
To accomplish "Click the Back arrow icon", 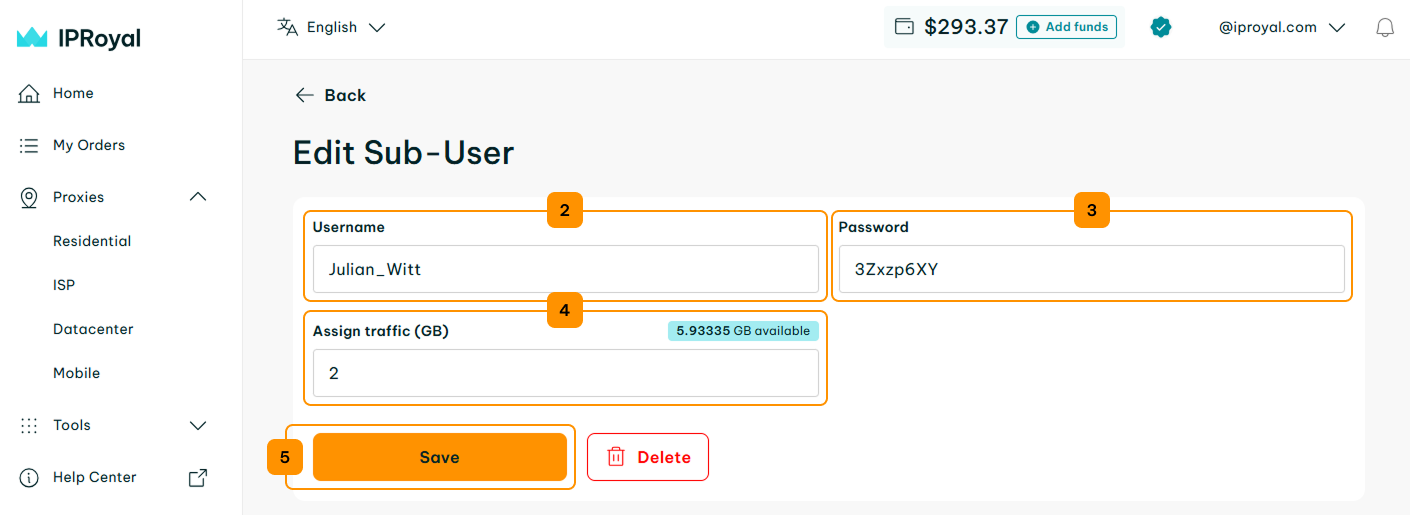I will click(x=305, y=95).
